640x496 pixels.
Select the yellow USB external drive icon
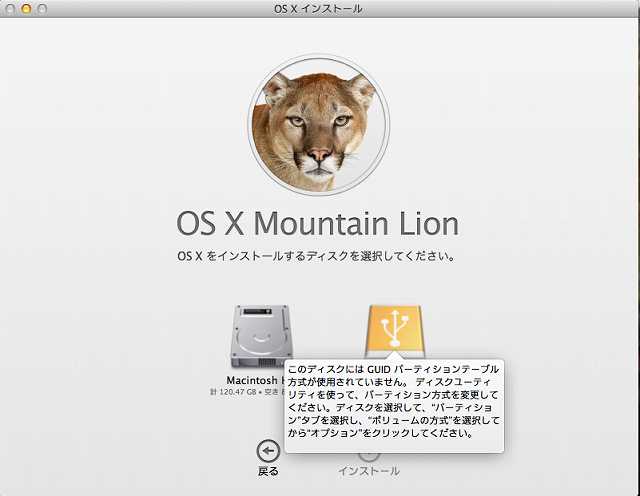tap(395, 332)
